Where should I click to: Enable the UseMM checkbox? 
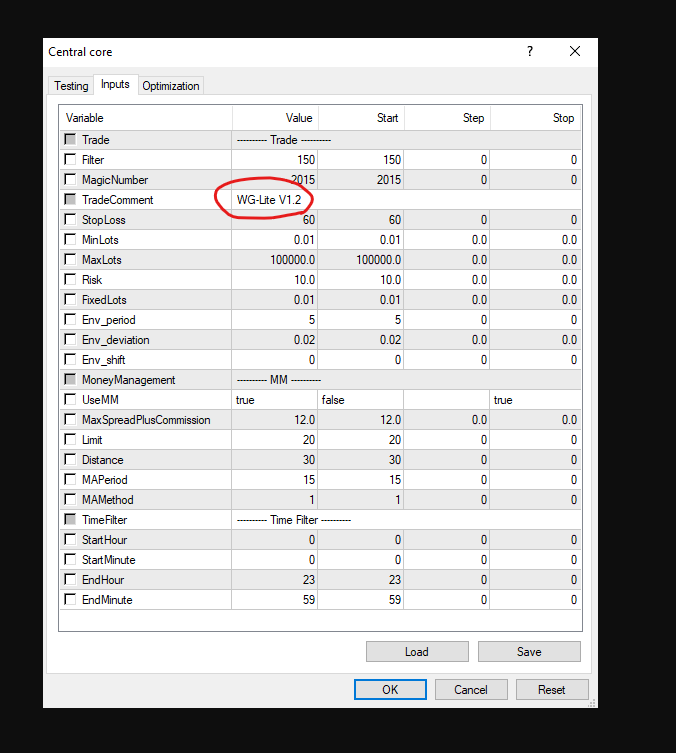click(x=70, y=399)
